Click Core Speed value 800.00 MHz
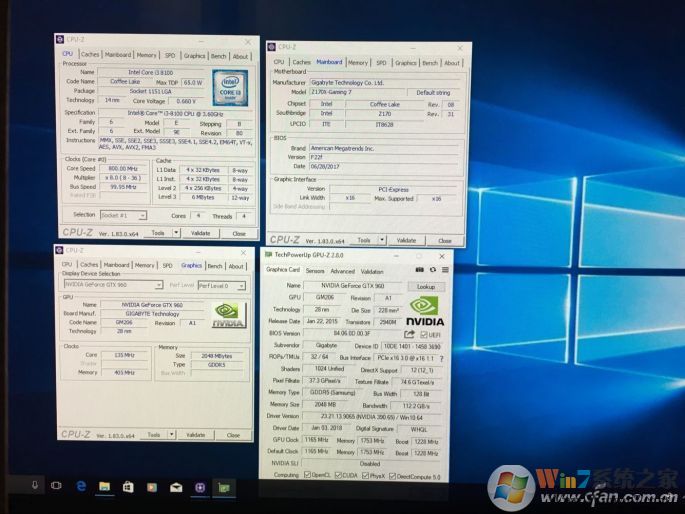685x514 pixels. [x=123, y=168]
